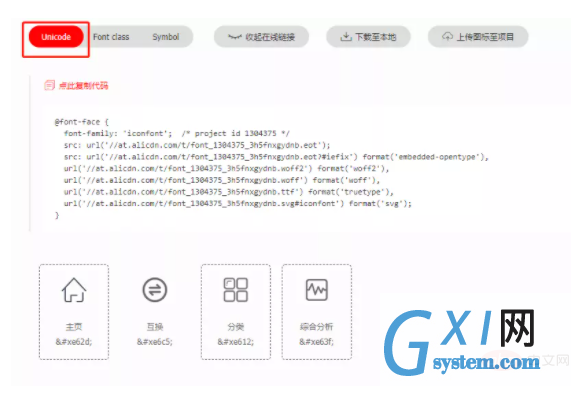Click the download arrow icon in 下载至本地
580x393 pixels.
click(346, 37)
